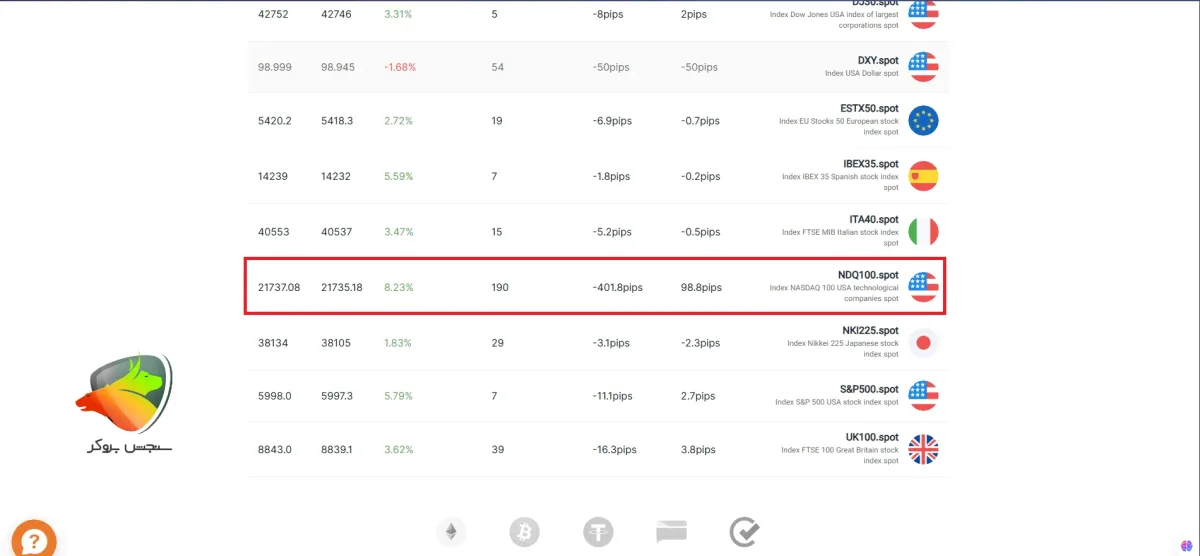Click the Tether payment icon
The width and height of the screenshot is (1200, 556).
[x=598, y=532]
